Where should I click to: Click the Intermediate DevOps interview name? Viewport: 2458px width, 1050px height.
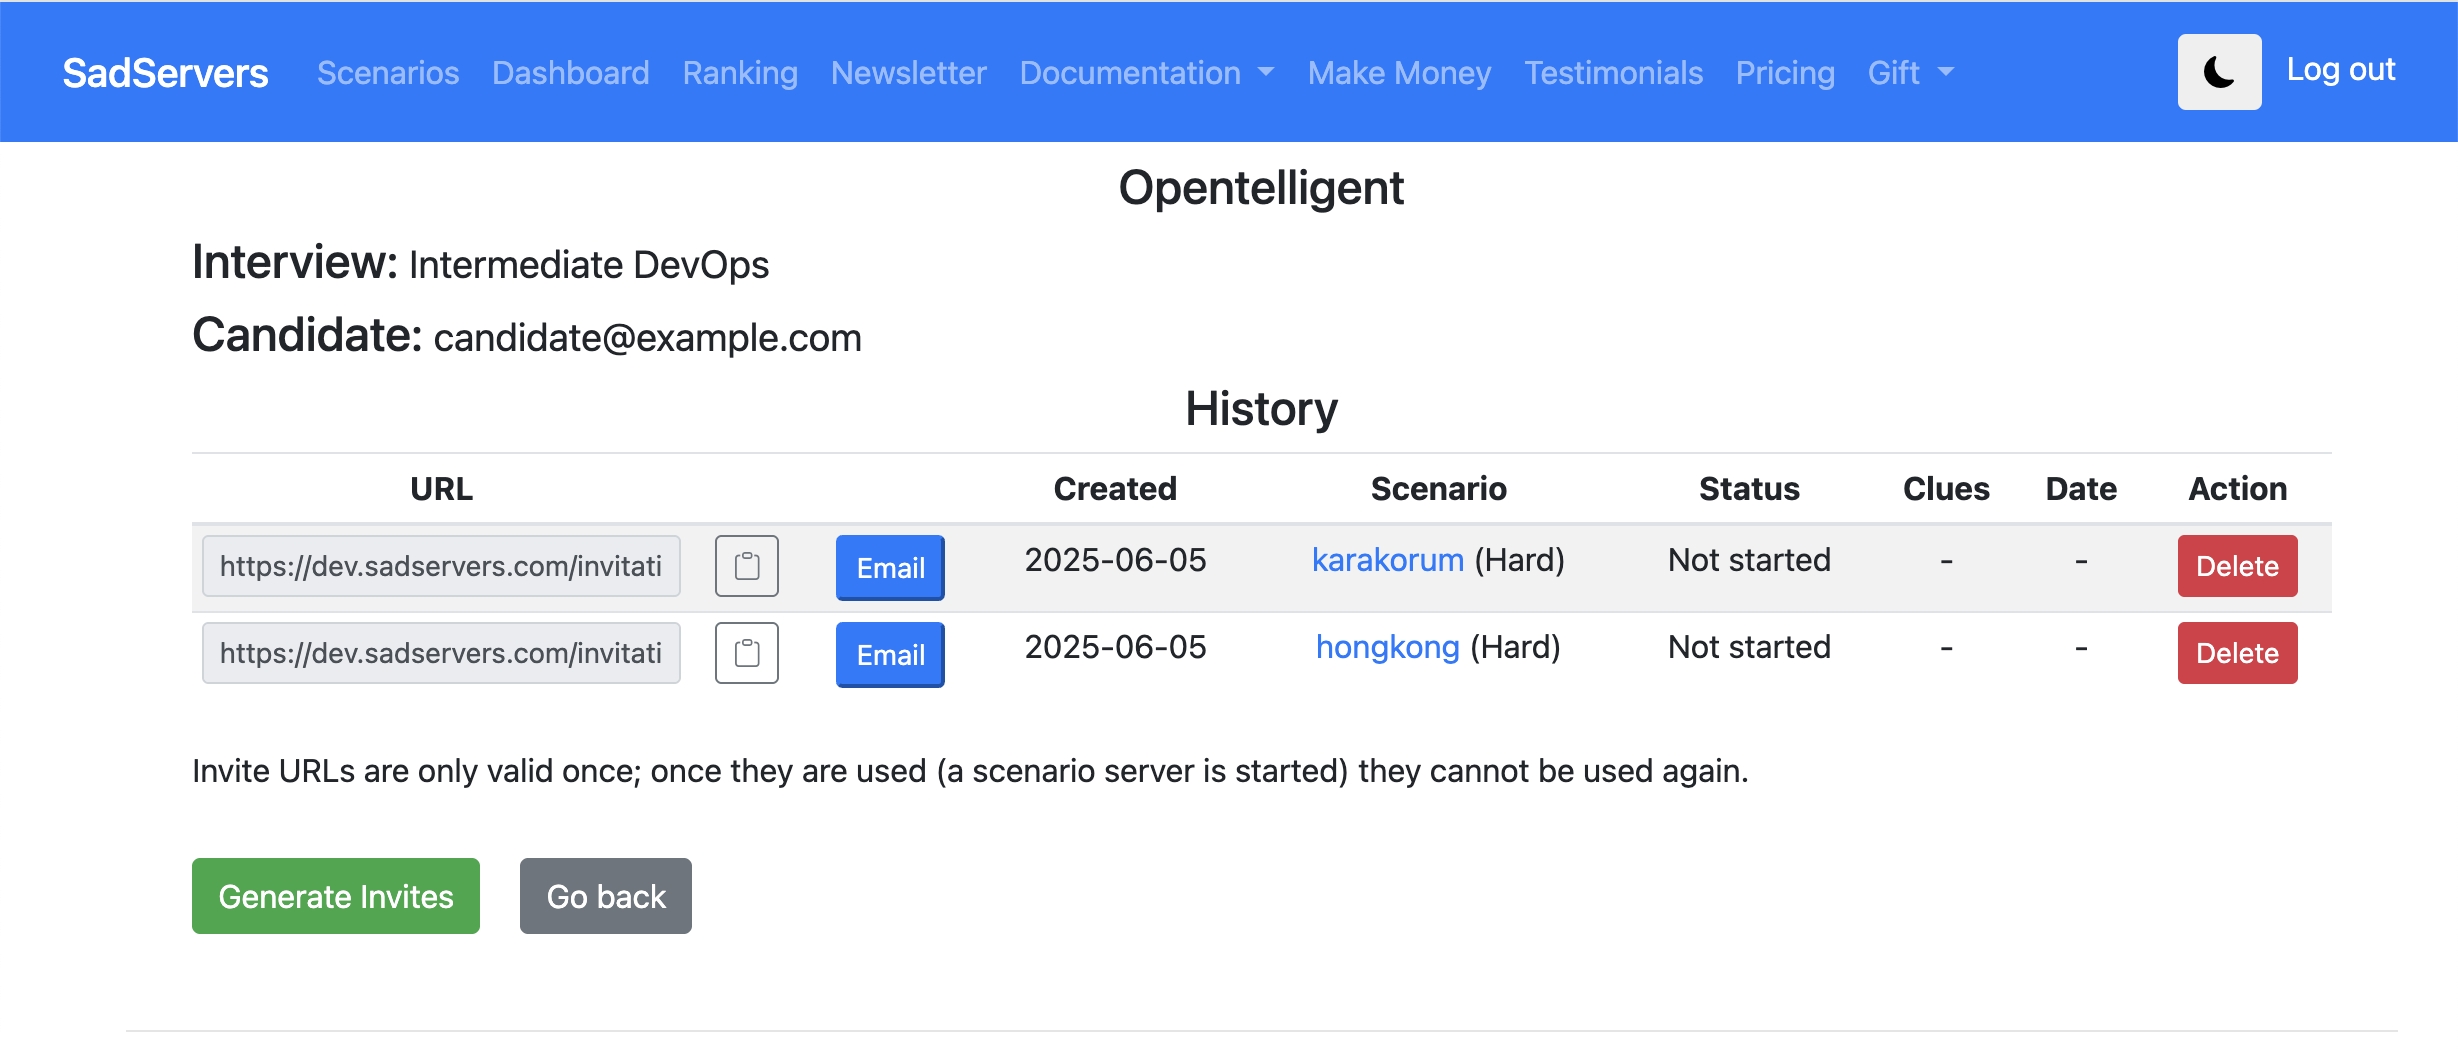pos(589,265)
